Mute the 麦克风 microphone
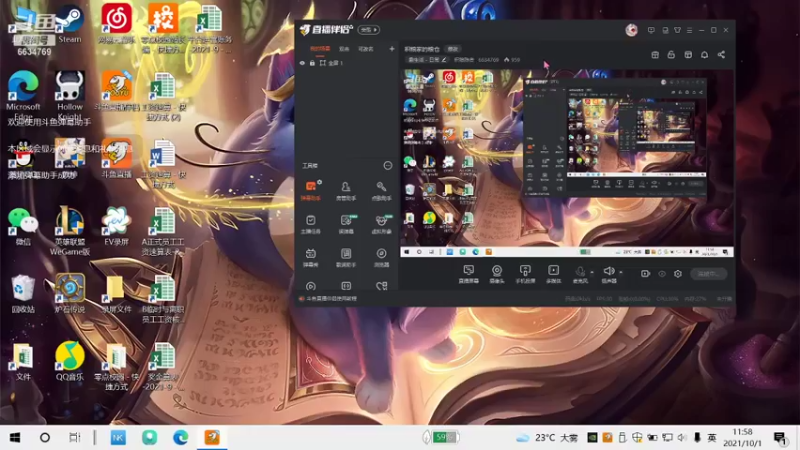800x450 pixels. (580, 273)
